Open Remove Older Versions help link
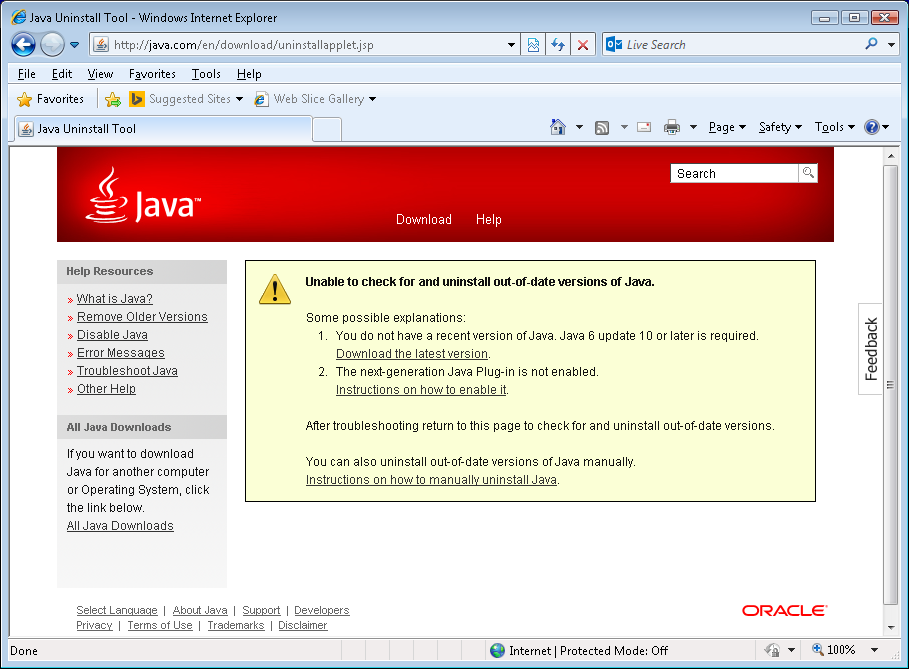Screen dimensions: 909x669 click(x=142, y=317)
